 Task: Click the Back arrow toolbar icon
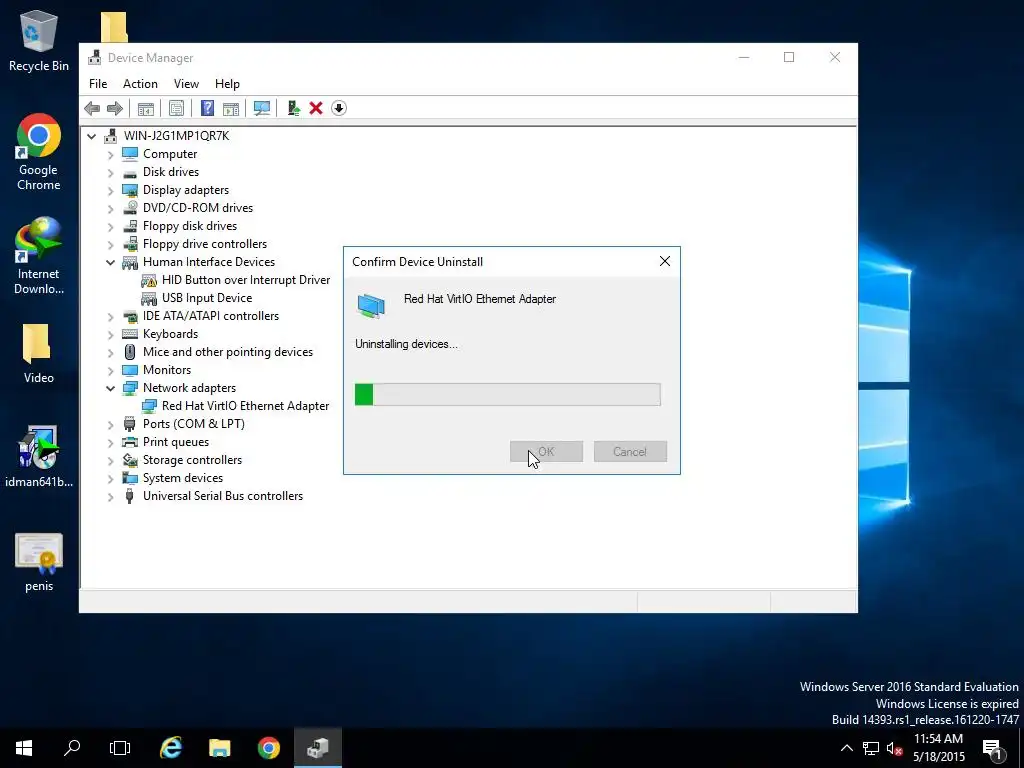click(x=92, y=108)
